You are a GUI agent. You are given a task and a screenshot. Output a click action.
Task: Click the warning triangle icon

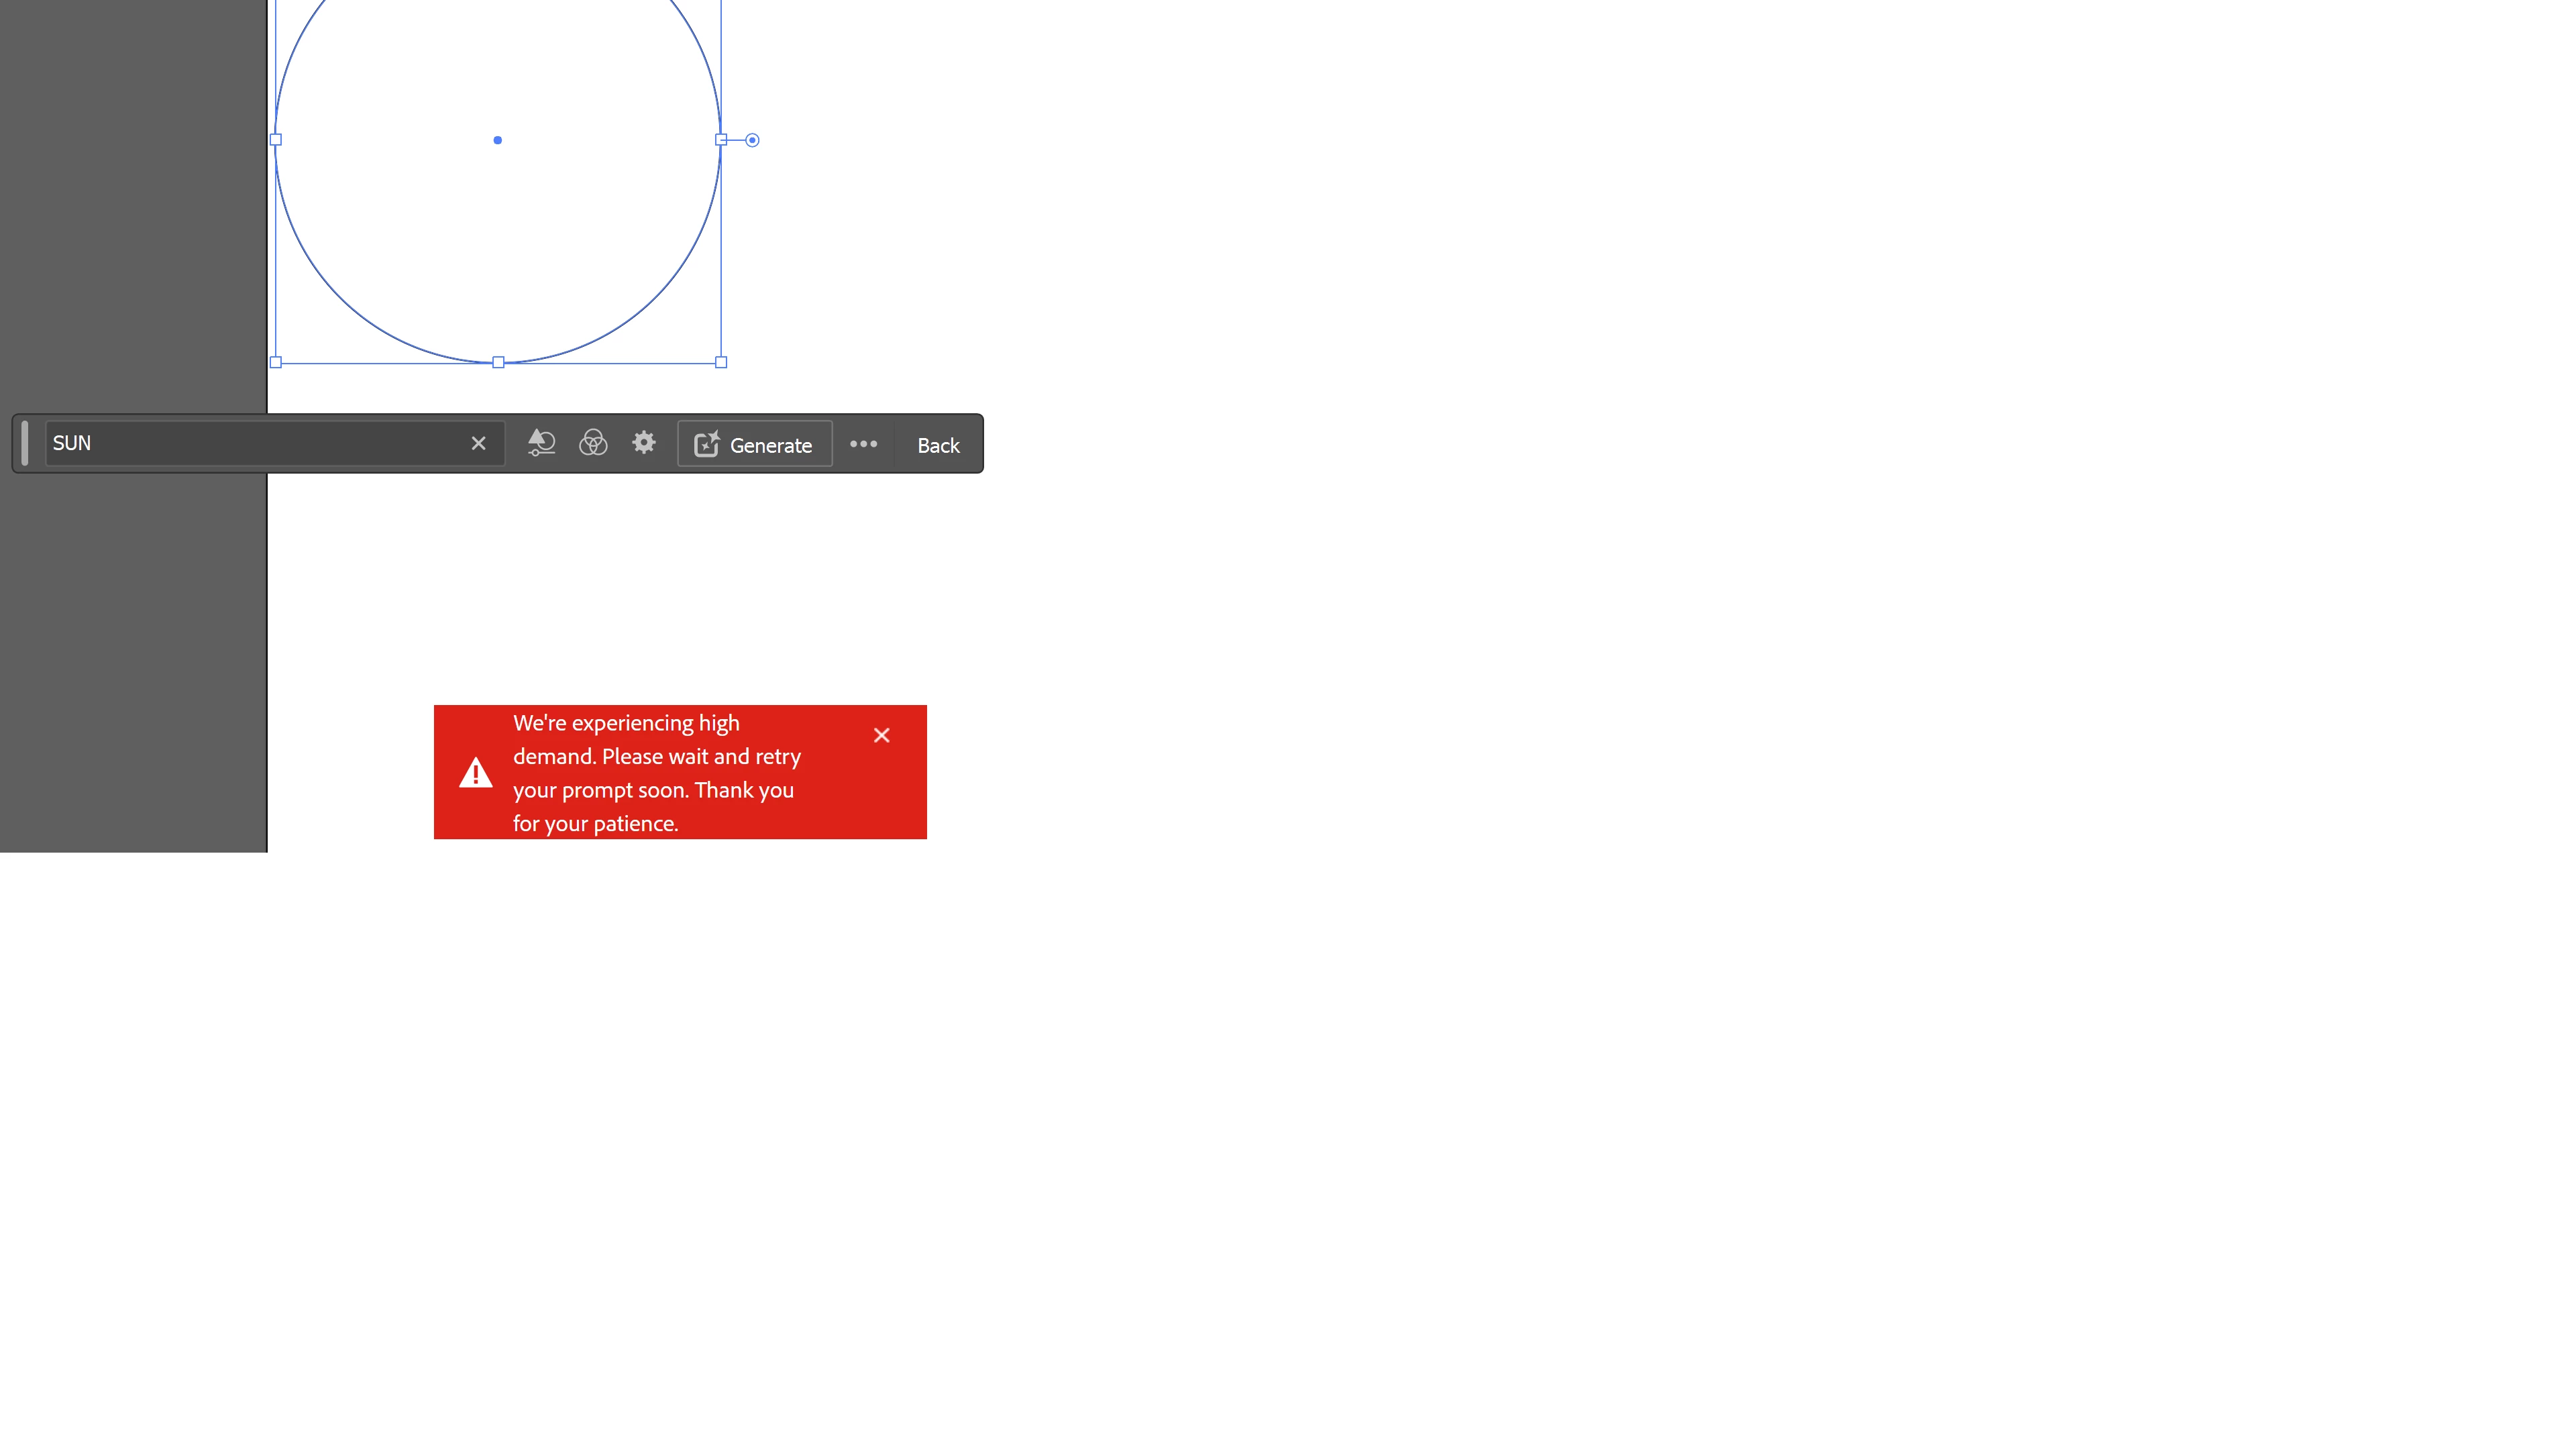pyautogui.click(x=475, y=772)
